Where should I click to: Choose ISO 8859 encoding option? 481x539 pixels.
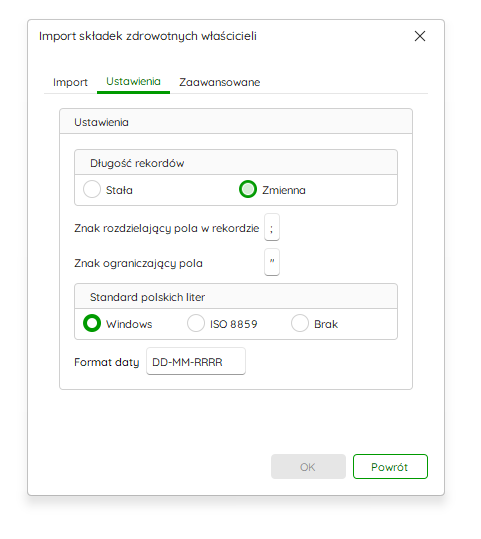point(196,323)
